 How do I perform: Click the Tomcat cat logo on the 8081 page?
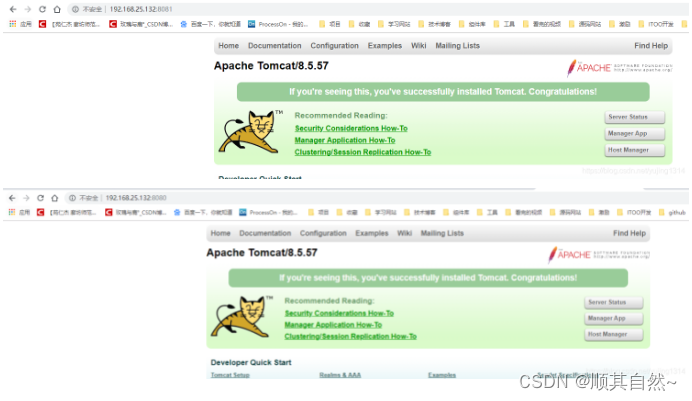tap(250, 132)
